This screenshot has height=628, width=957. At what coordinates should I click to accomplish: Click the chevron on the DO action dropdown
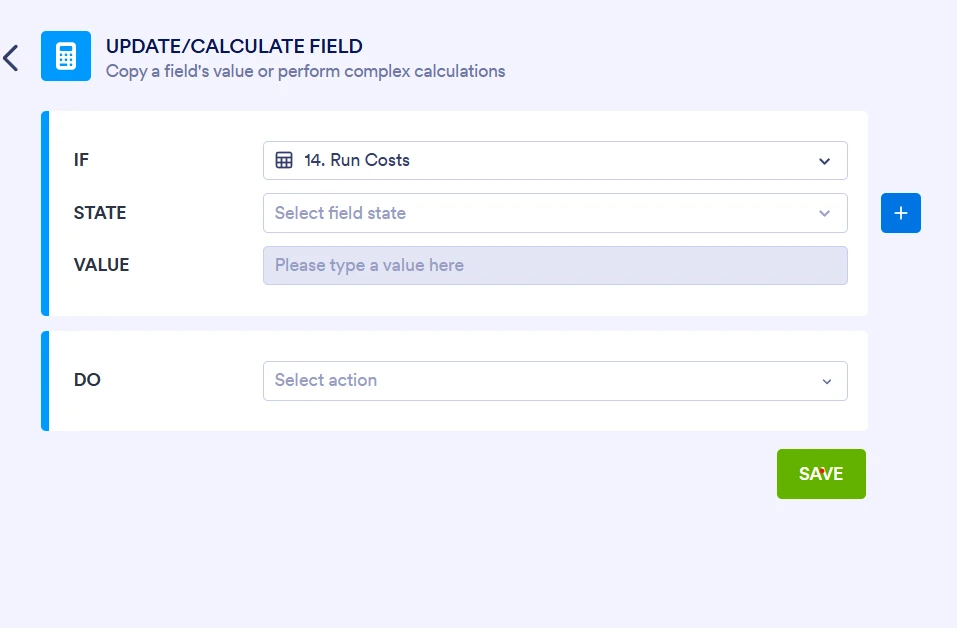pos(827,381)
